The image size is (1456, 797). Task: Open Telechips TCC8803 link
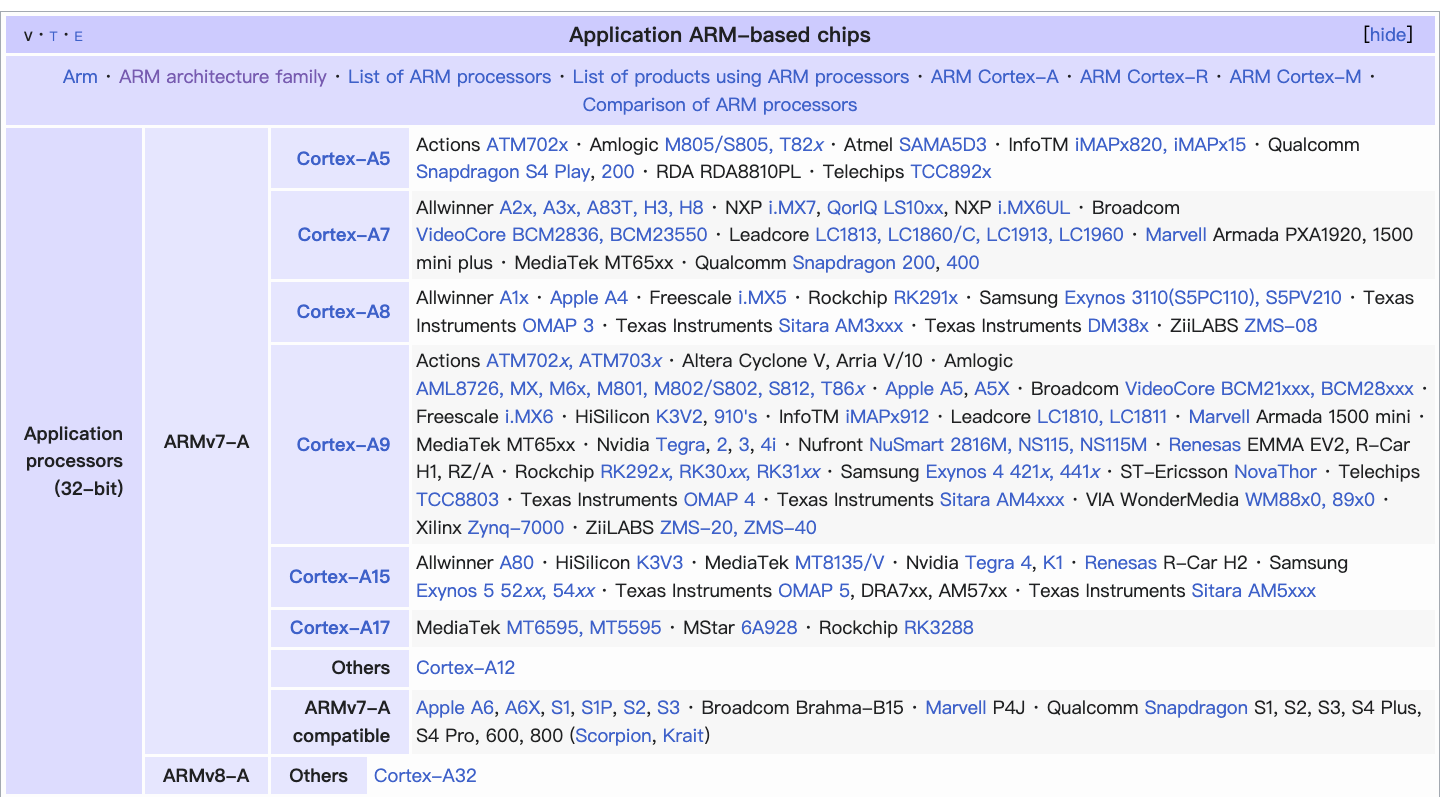click(x=457, y=499)
